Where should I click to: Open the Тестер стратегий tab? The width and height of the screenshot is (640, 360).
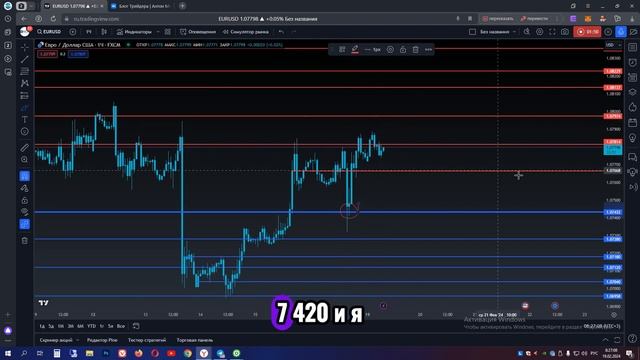(147, 340)
